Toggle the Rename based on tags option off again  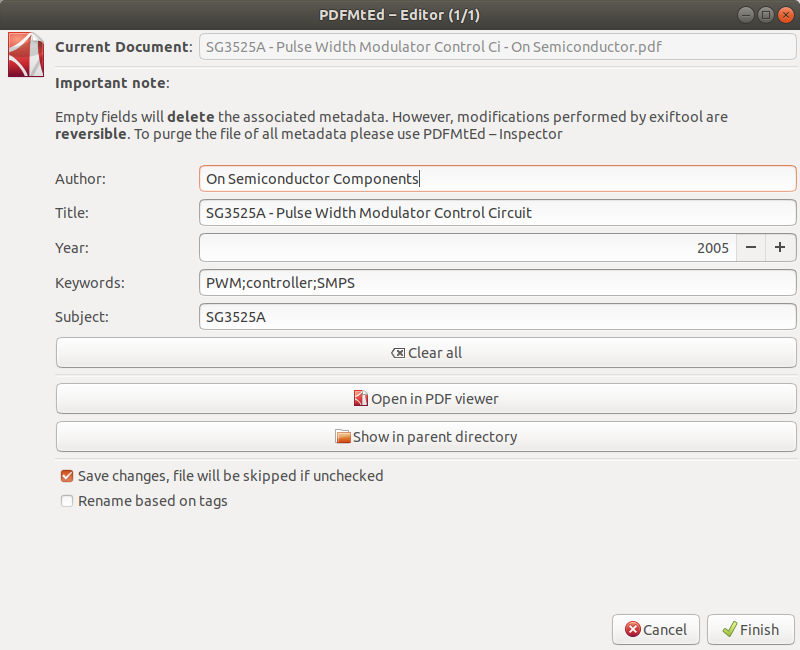[x=66, y=500]
